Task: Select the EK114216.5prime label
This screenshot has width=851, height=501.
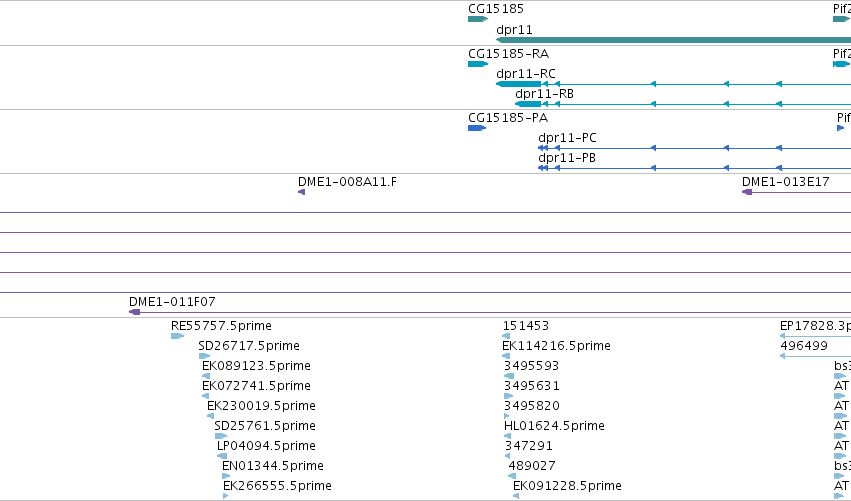Action: 556,346
